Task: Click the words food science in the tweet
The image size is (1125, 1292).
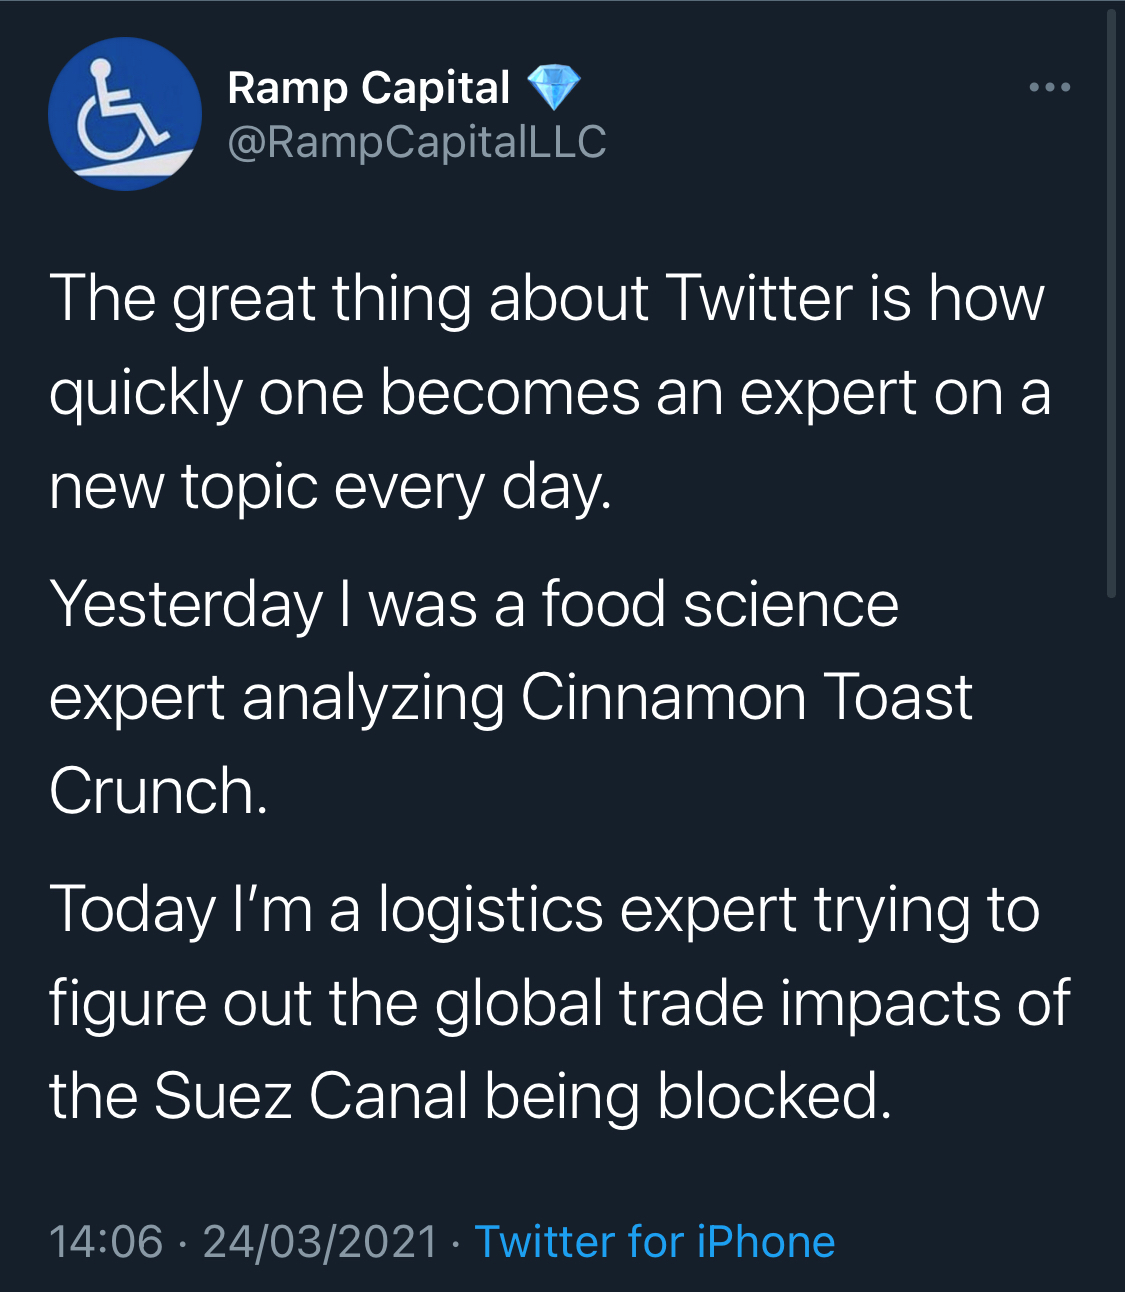Action: [720, 604]
